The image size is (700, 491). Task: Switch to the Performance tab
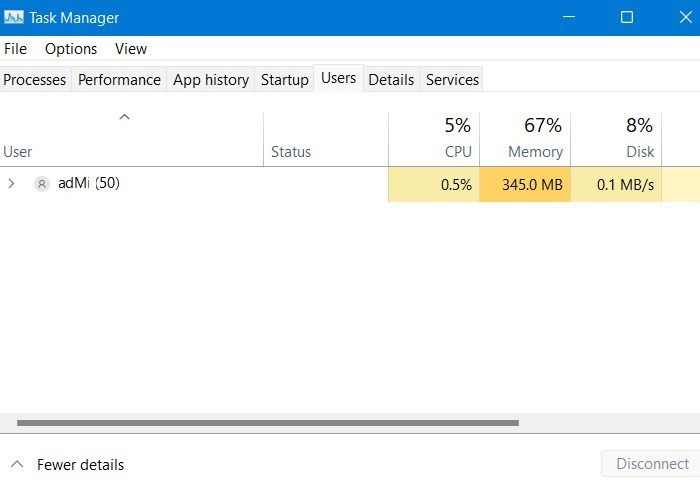point(119,80)
